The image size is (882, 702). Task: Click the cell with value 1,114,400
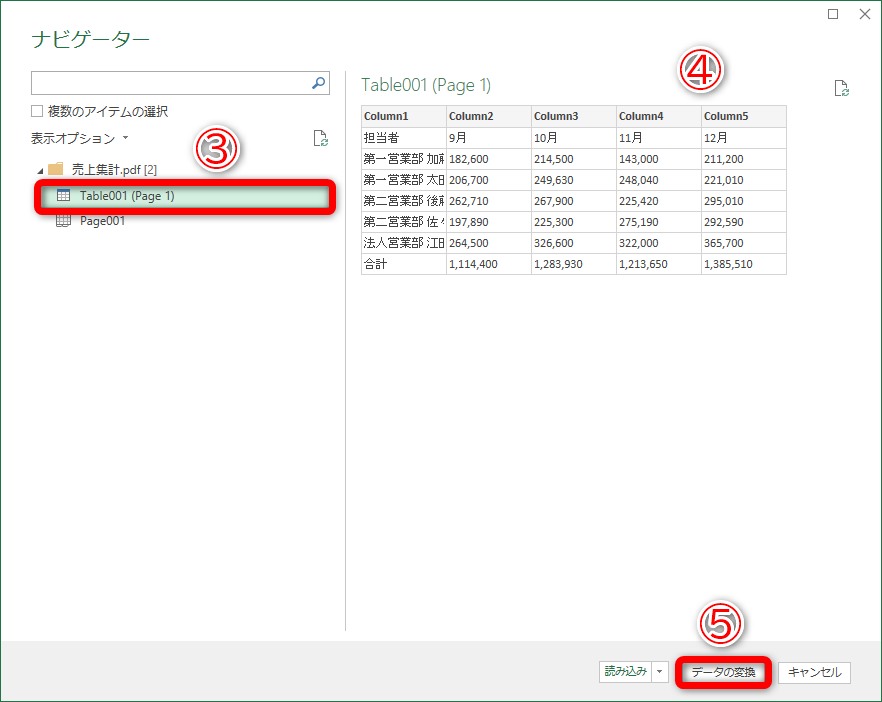[489, 264]
